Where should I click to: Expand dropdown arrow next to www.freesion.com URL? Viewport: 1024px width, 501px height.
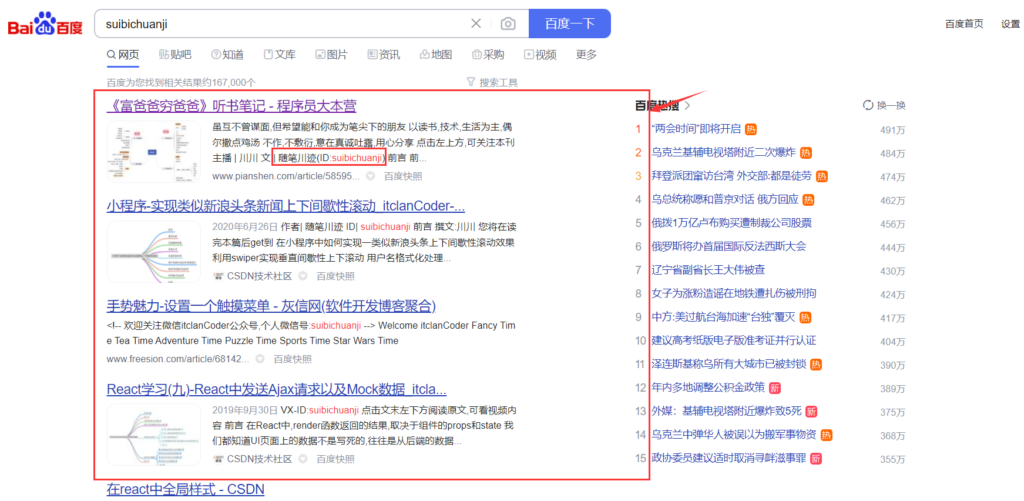coord(260,359)
